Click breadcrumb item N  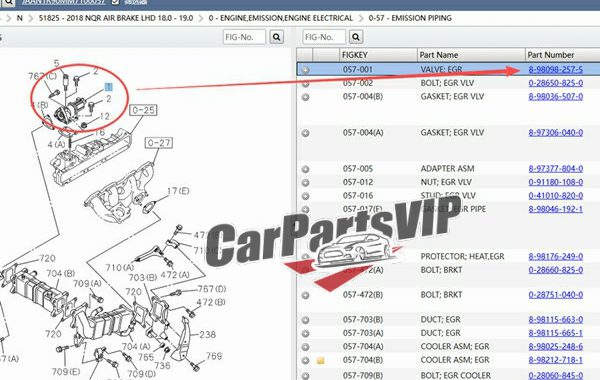point(20,18)
